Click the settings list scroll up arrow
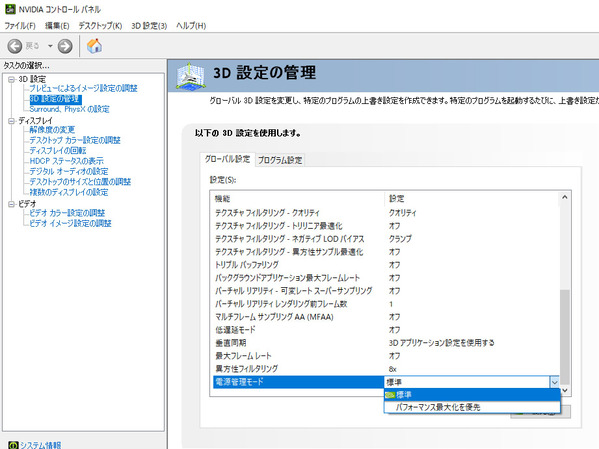Screen dimensions: 599x449 point(565,198)
